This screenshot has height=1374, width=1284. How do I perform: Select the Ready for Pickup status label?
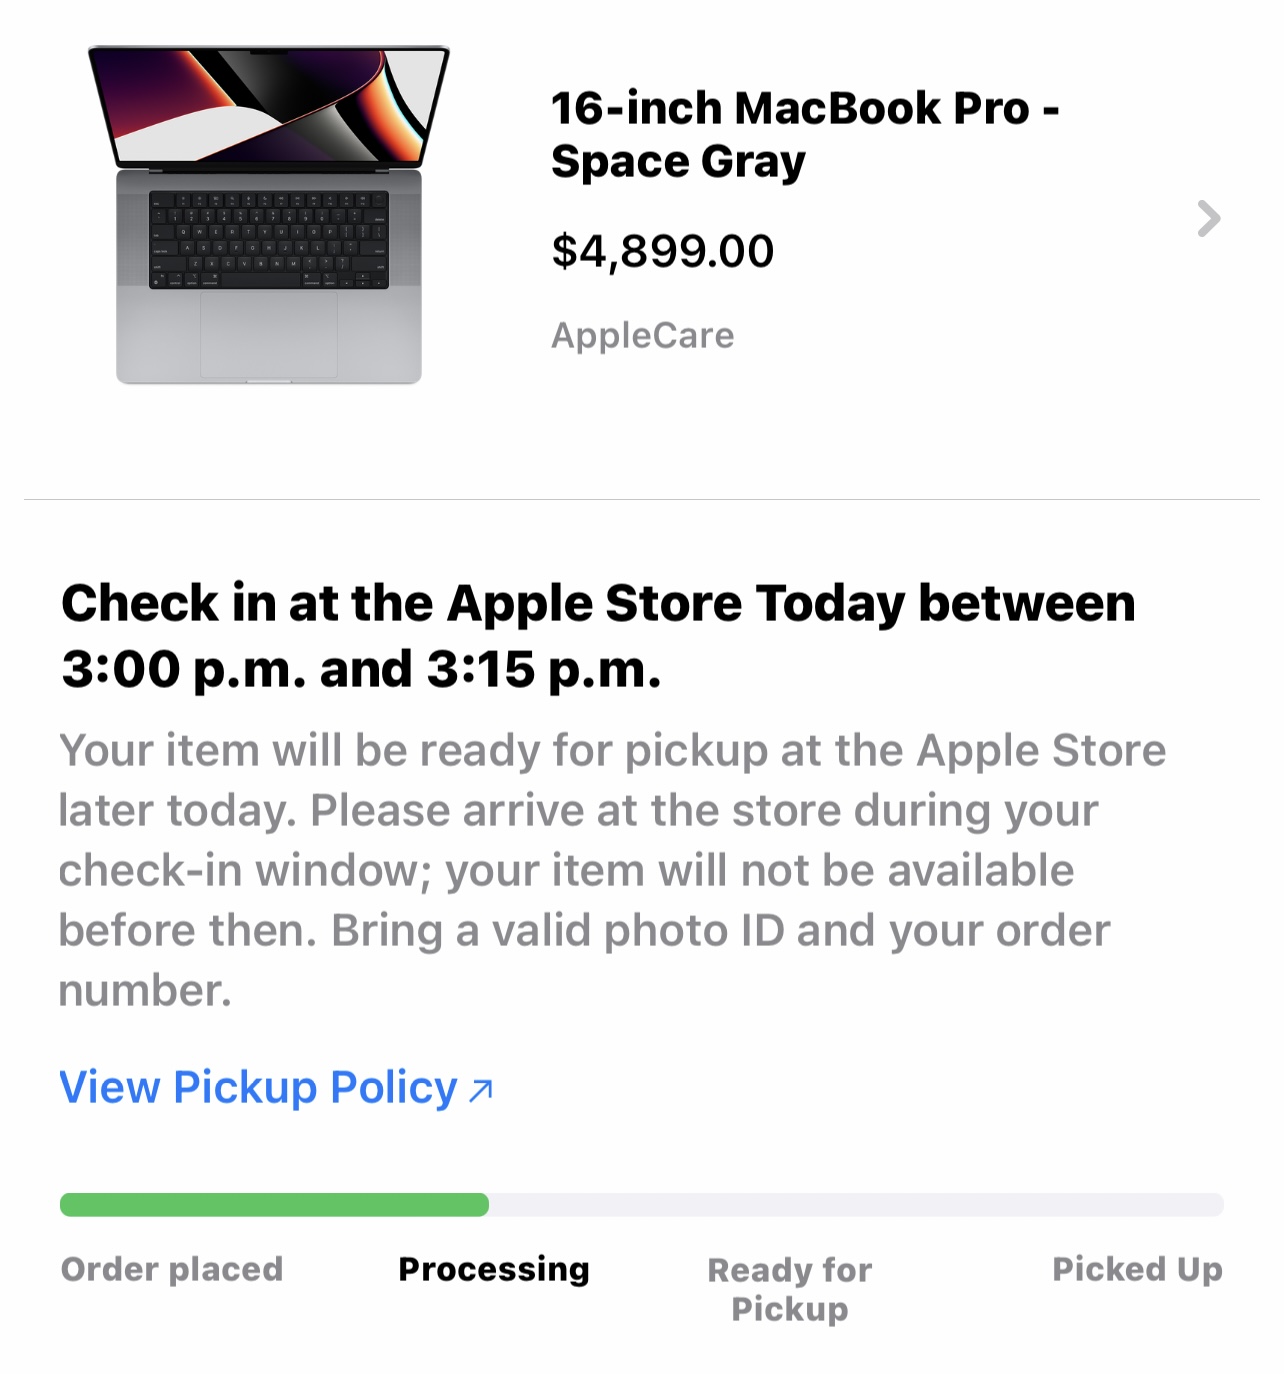tap(789, 1288)
